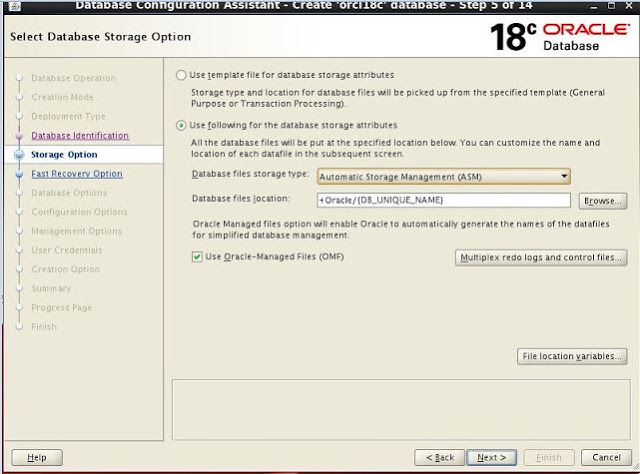Open Database files storage type dropdown
Viewport: 640px width, 474px height.
(x=443, y=176)
